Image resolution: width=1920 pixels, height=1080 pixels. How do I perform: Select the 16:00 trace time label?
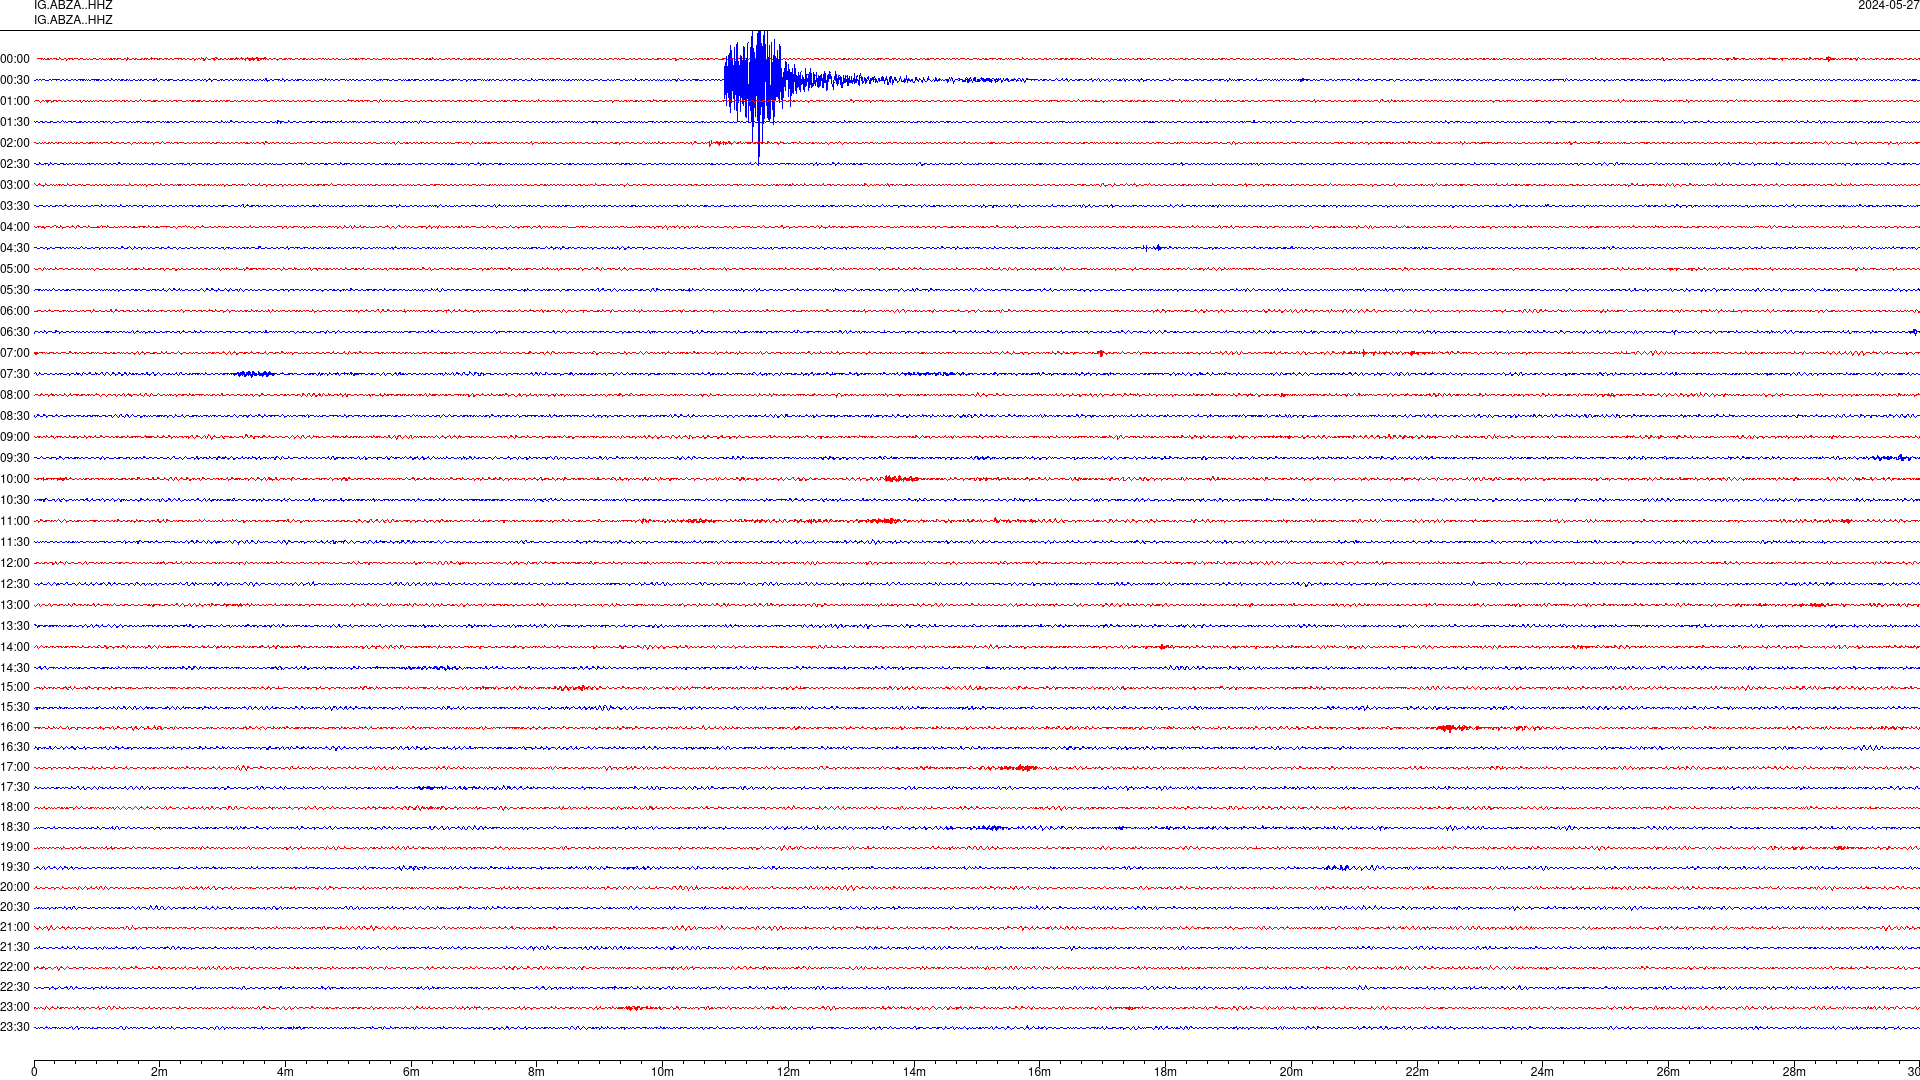coord(15,727)
